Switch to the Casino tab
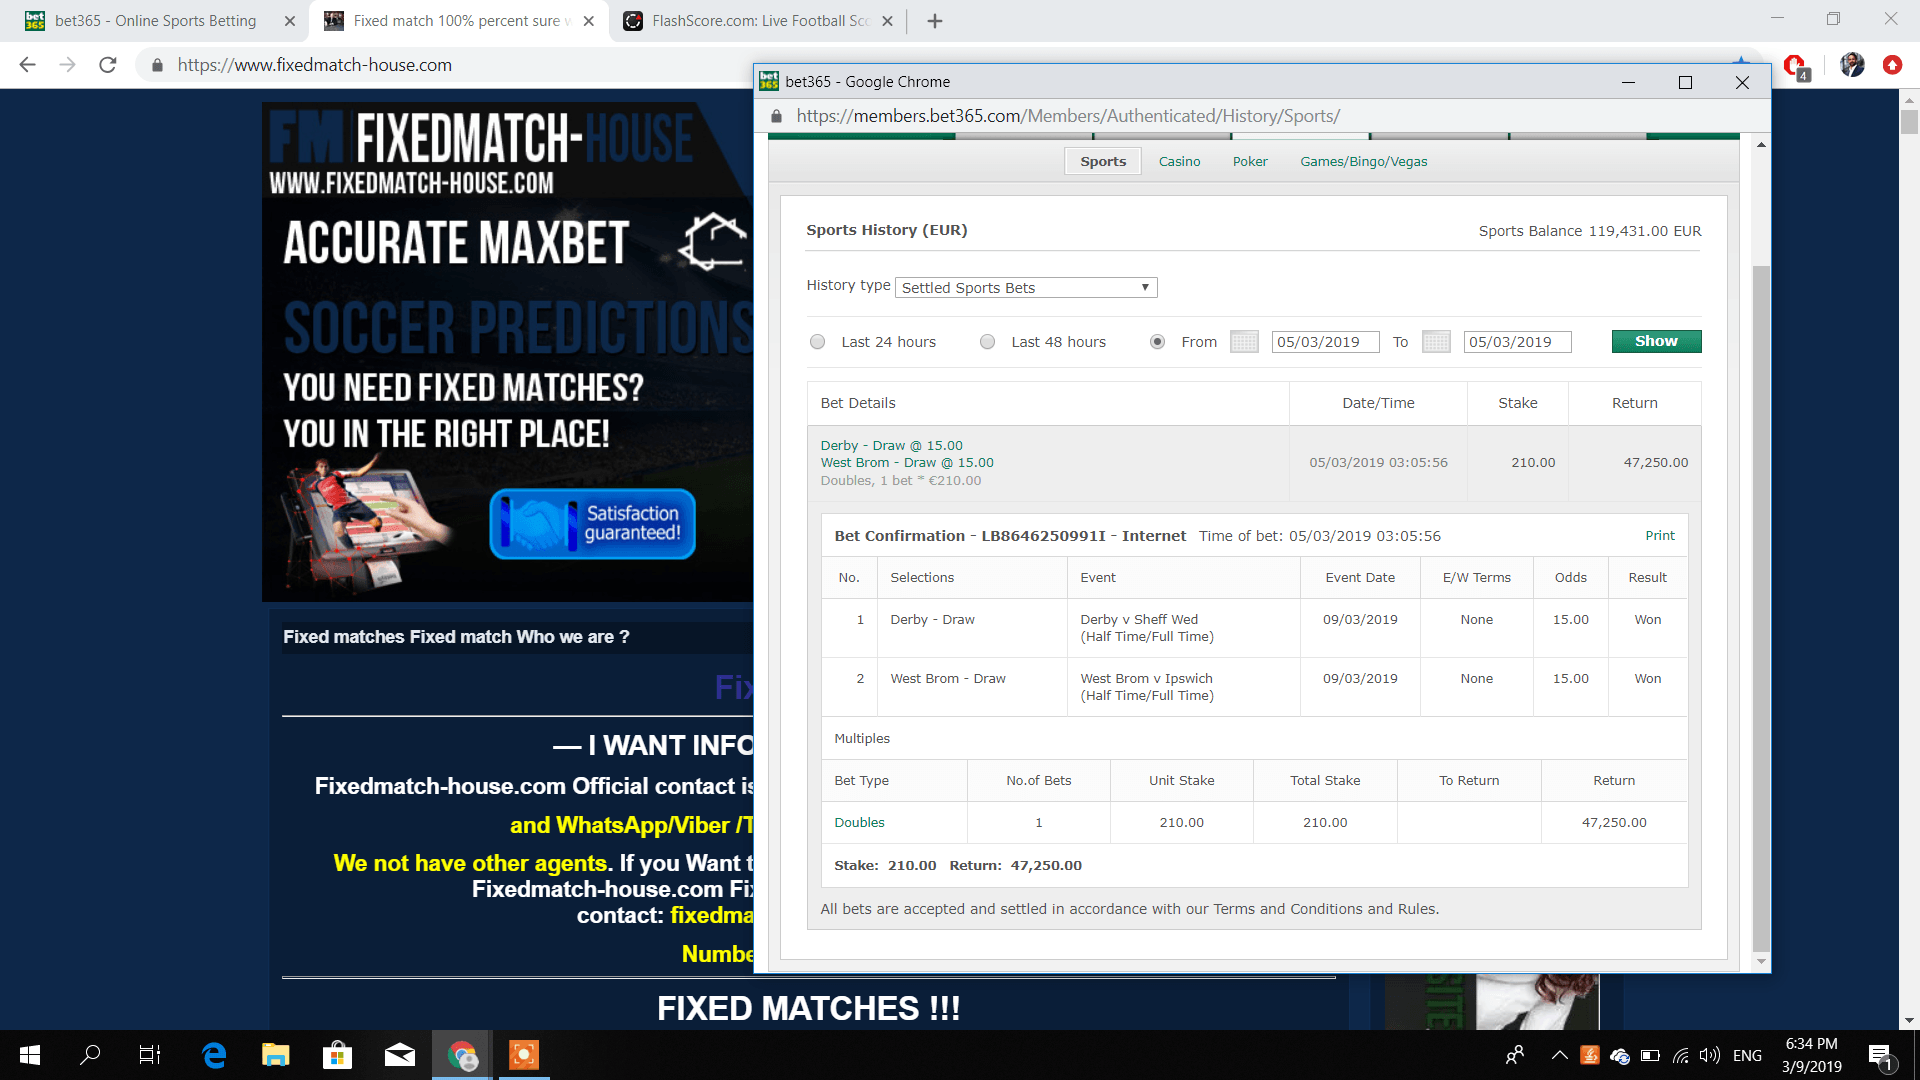1920x1080 pixels. click(x=1180, y=161)
